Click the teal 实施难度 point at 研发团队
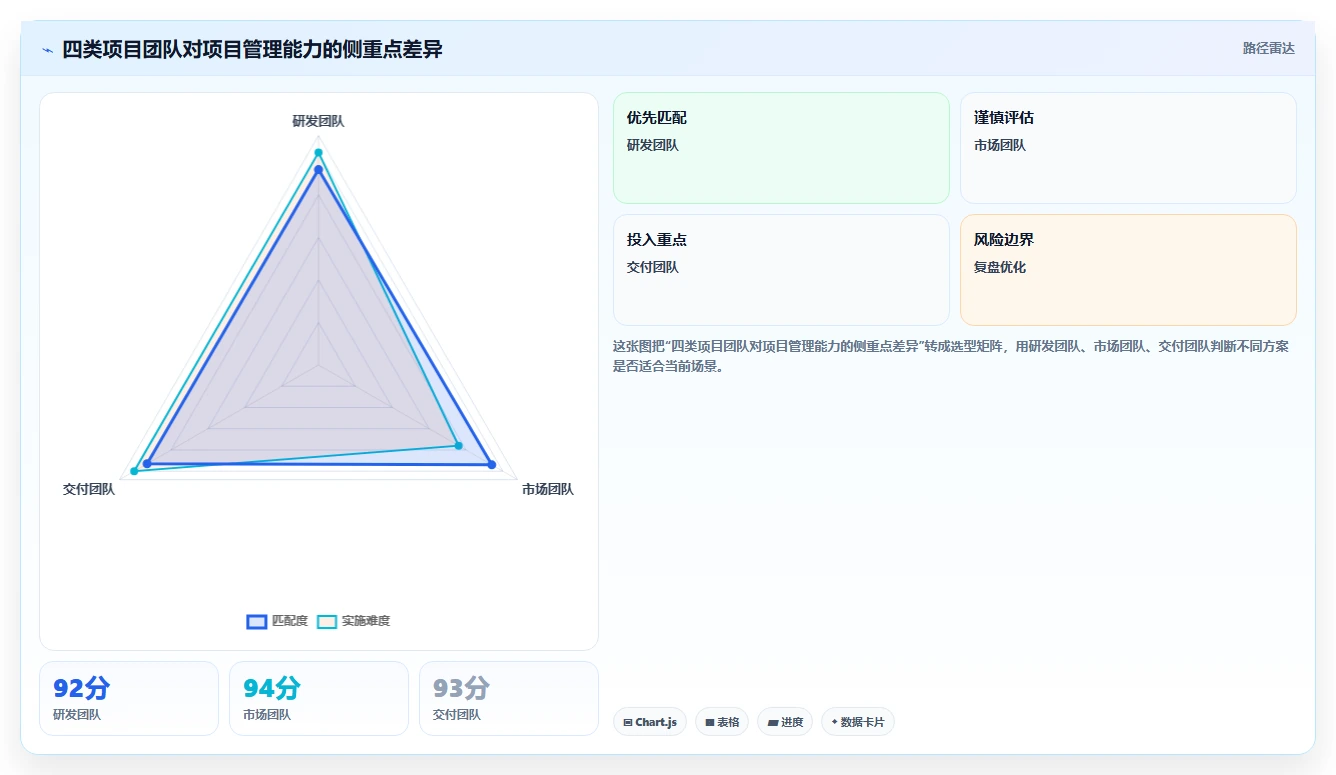Viewport: 1336px width, 775px height. click(319, 153)
